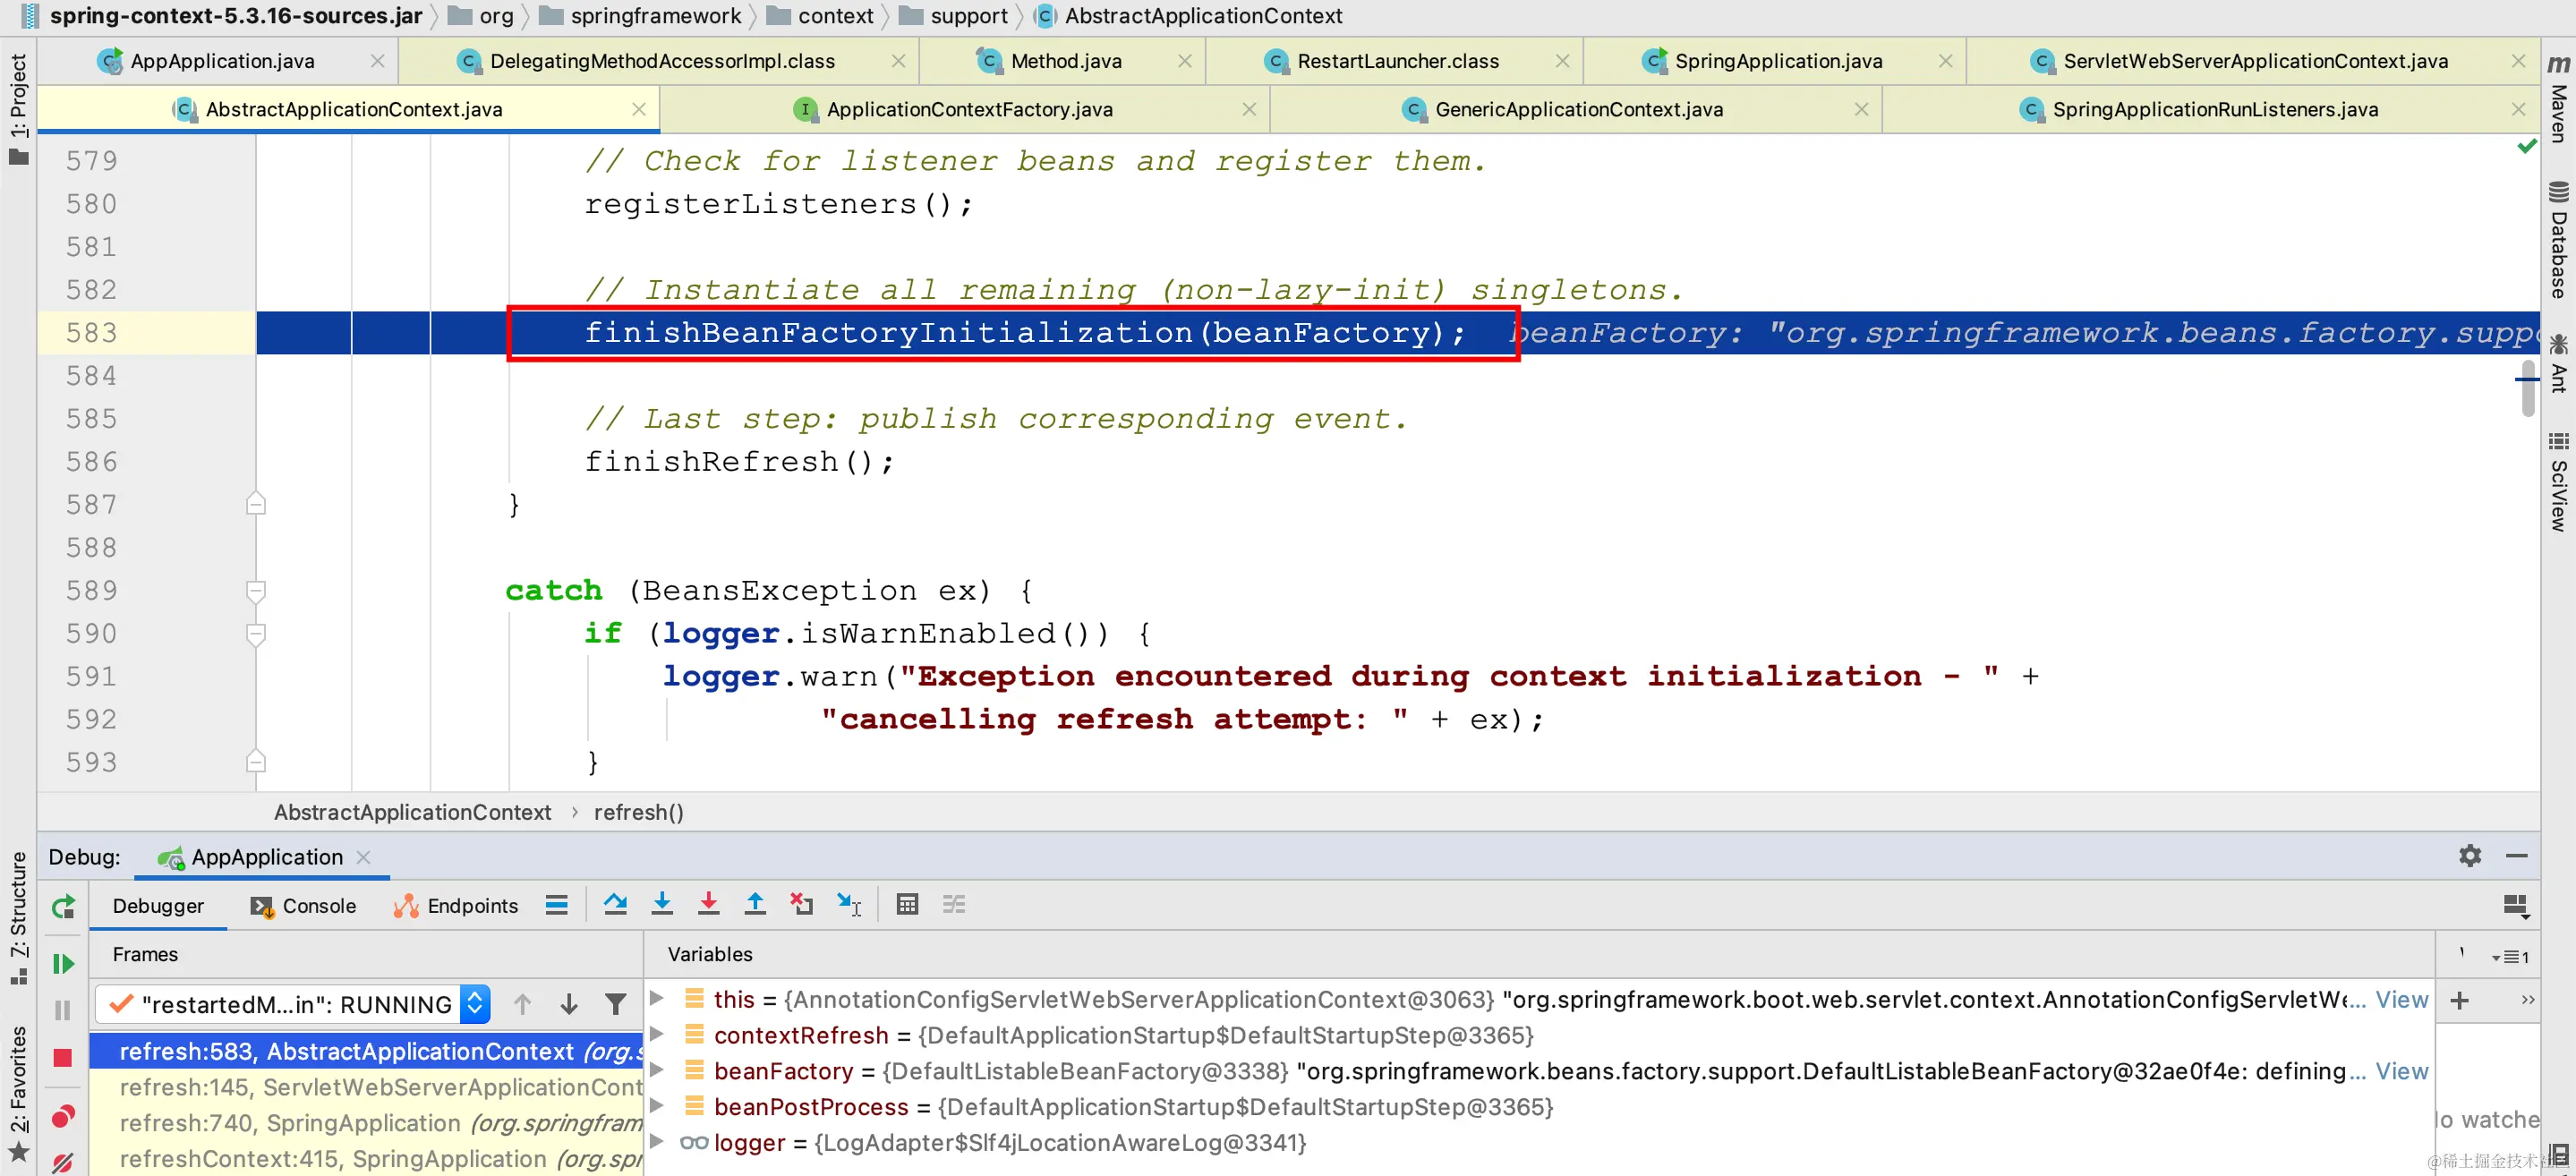Open the SpringApplication.java editor tab
This screenshot has width=2576, height=1176.
pyautogui.click(x=1777, y=61)
